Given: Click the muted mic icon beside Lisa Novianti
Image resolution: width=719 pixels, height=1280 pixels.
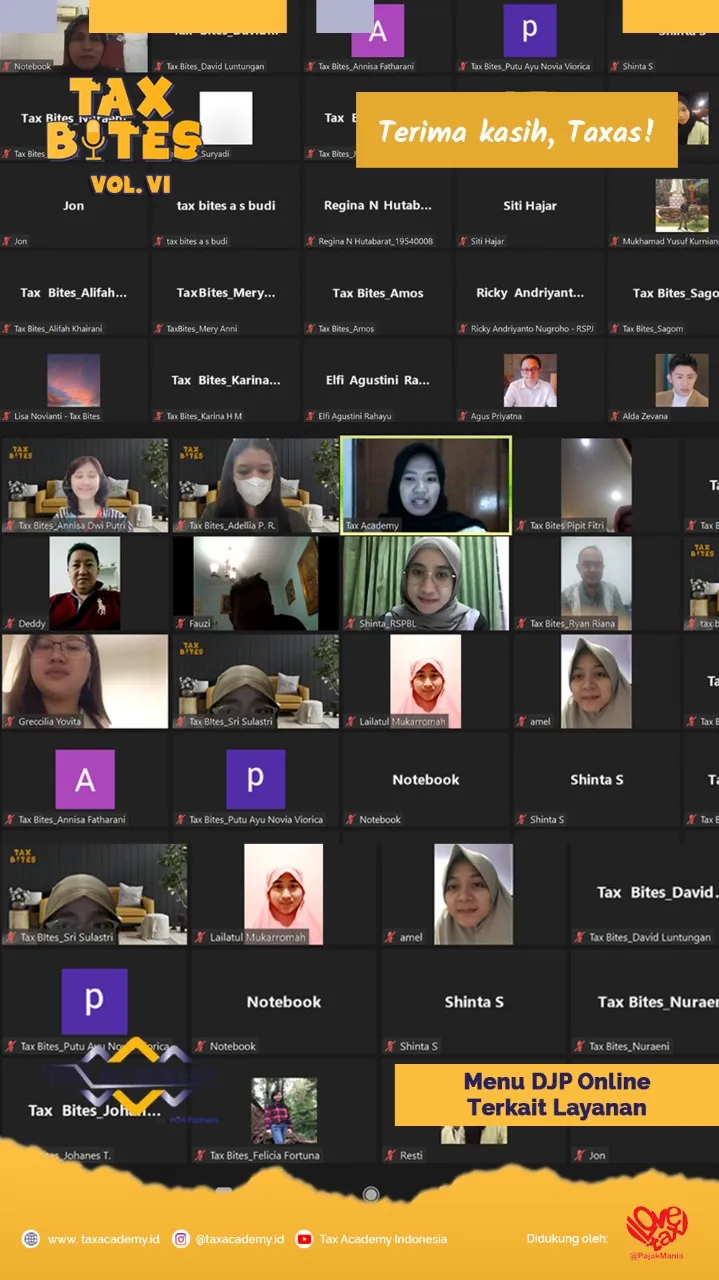Looking at the screenshot, I should 7,416.
